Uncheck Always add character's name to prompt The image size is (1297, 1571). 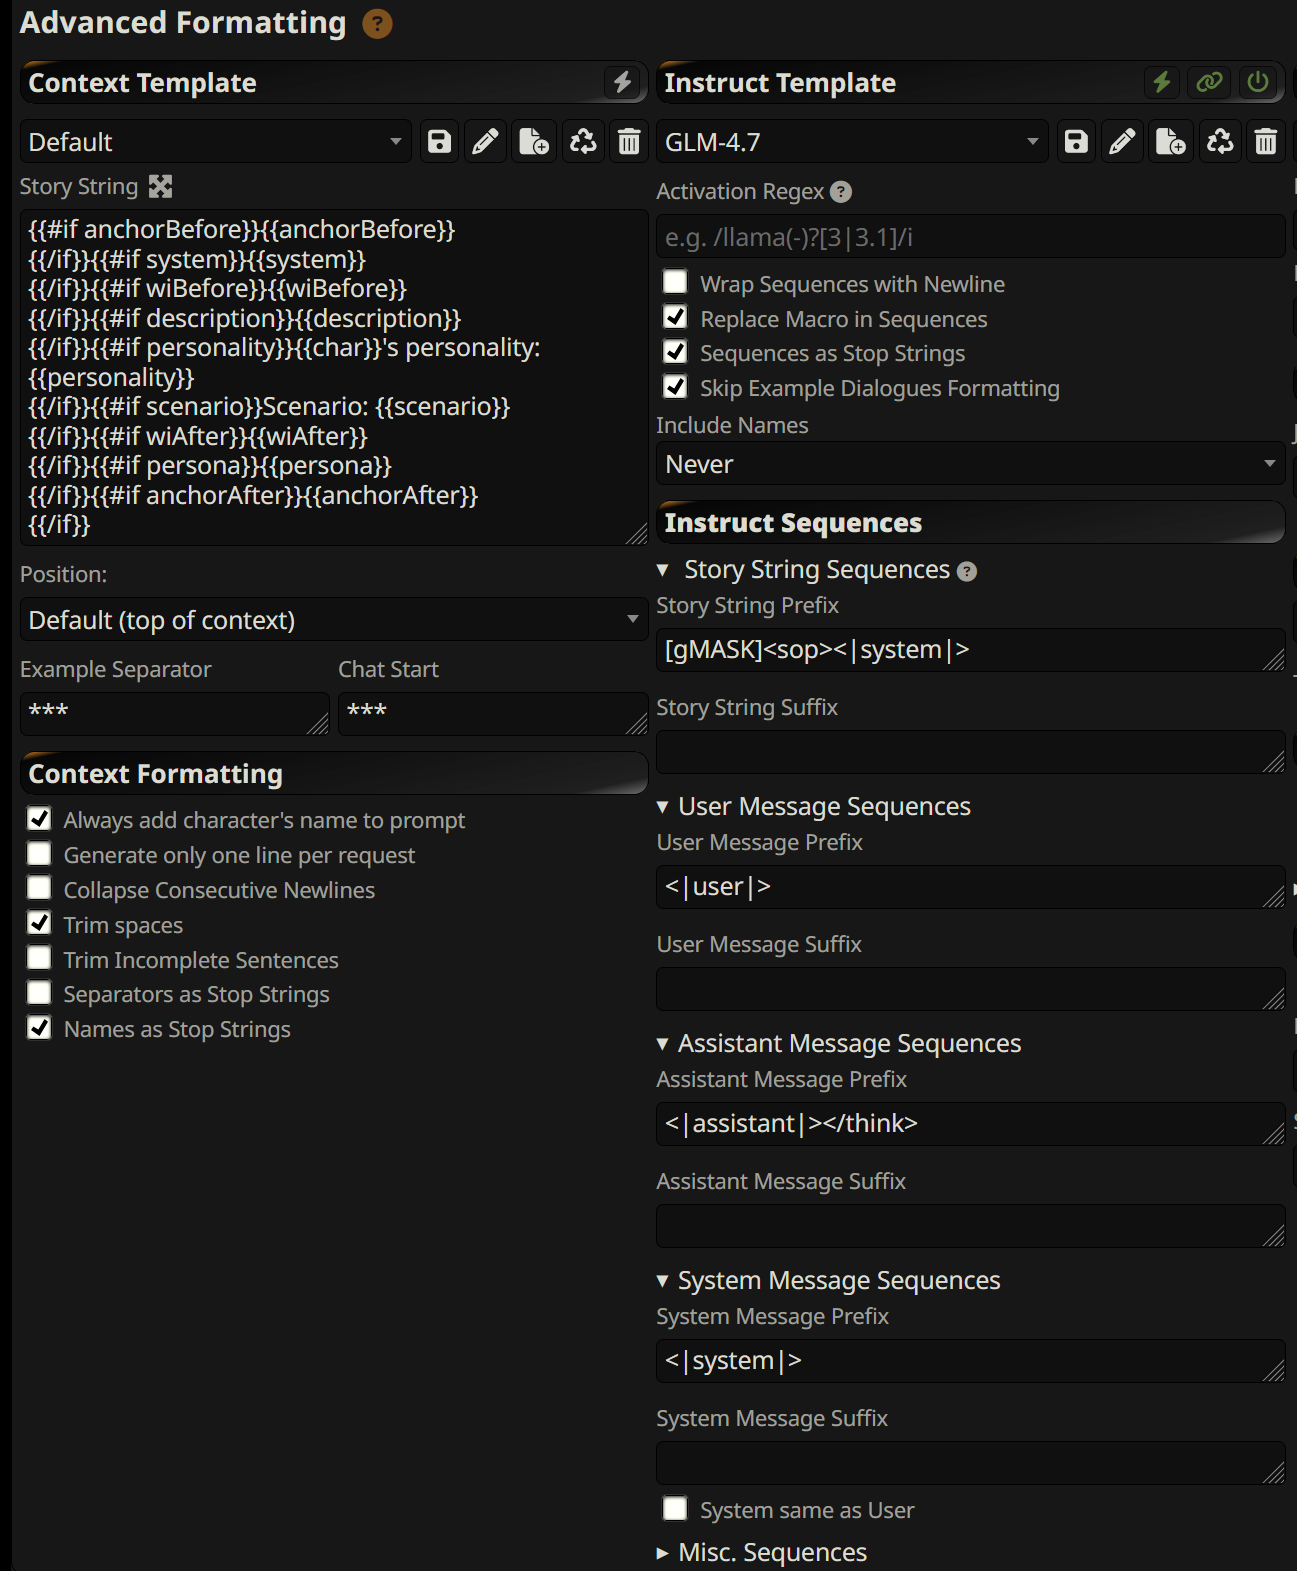tap(39, 818)
